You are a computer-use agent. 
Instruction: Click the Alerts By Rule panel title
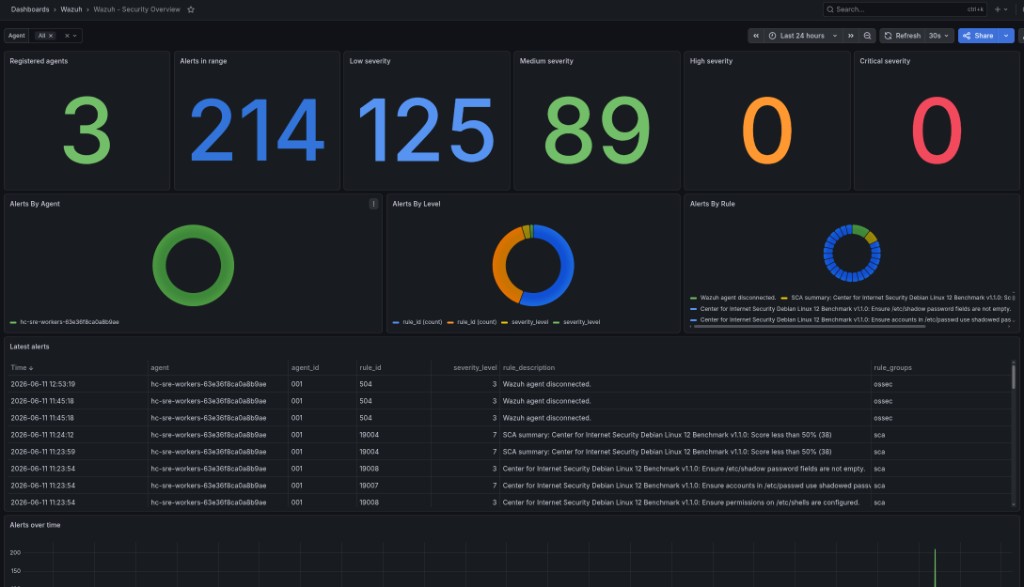click(x=712, y=204)
